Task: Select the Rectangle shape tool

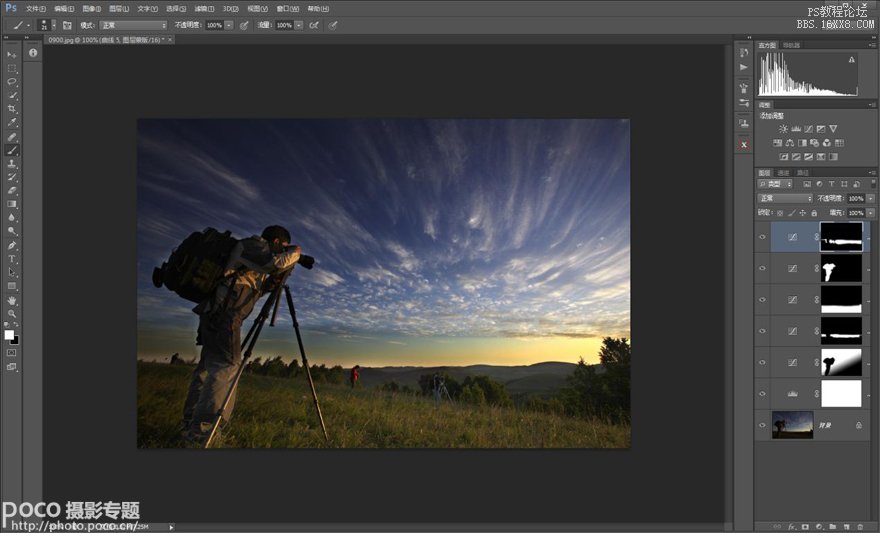Action: coord(11,286)
